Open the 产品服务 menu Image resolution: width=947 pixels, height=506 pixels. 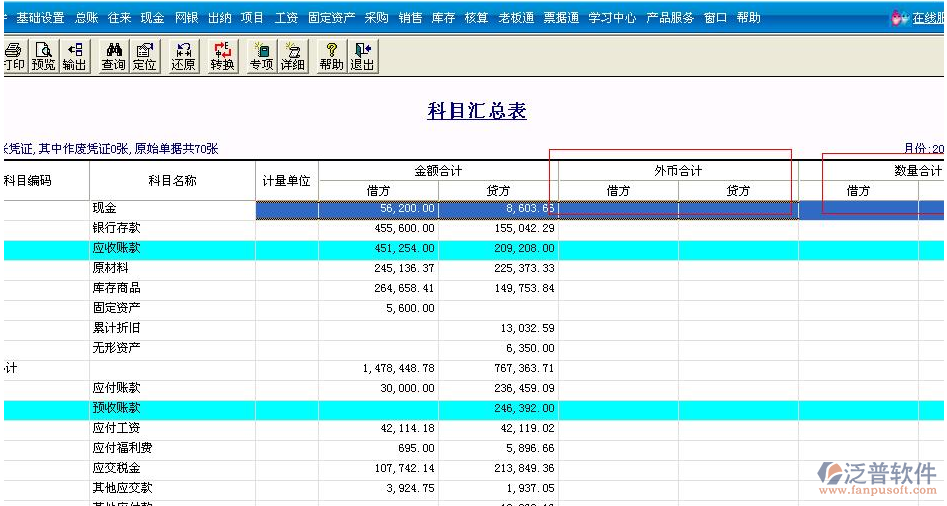point(669,18)
